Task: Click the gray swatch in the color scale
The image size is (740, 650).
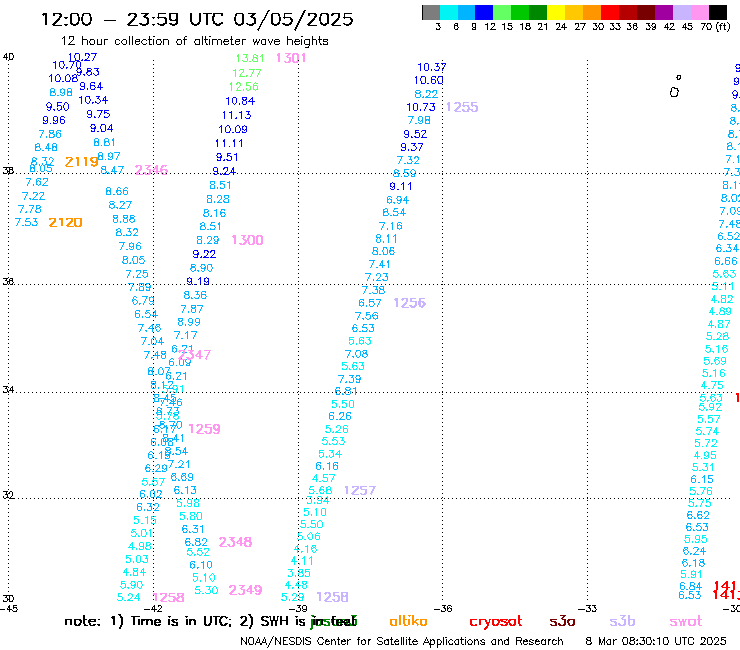Action: (x=431, y=12)
